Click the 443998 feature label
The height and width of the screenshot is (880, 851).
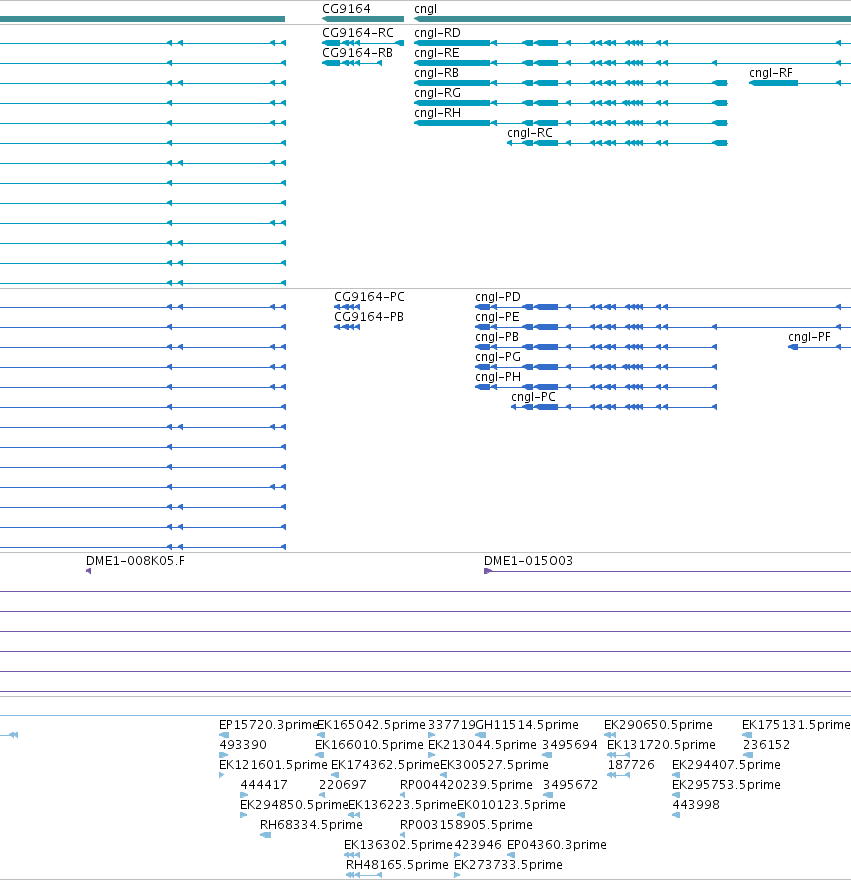(x=696, y=805)
